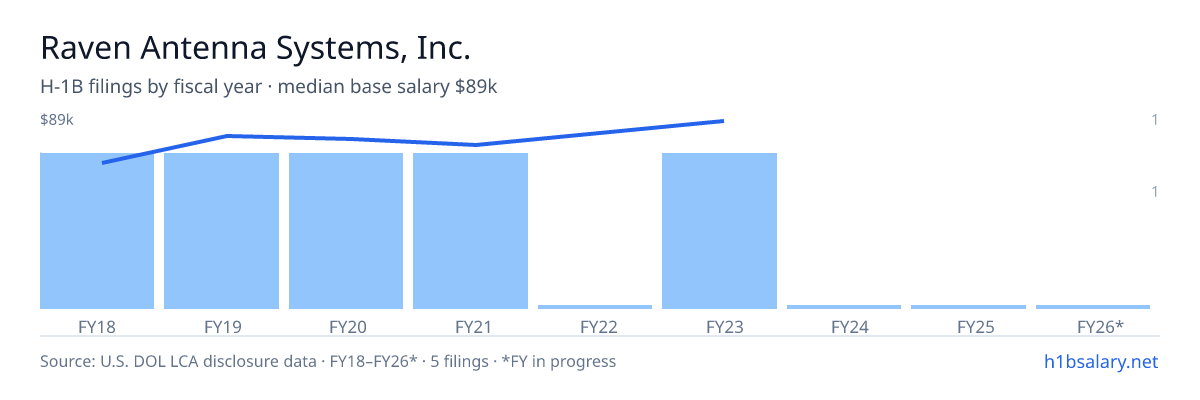Open the h1bsalary.net link
Viewport: 1200px width, 400px height.
click(1100, 361)
